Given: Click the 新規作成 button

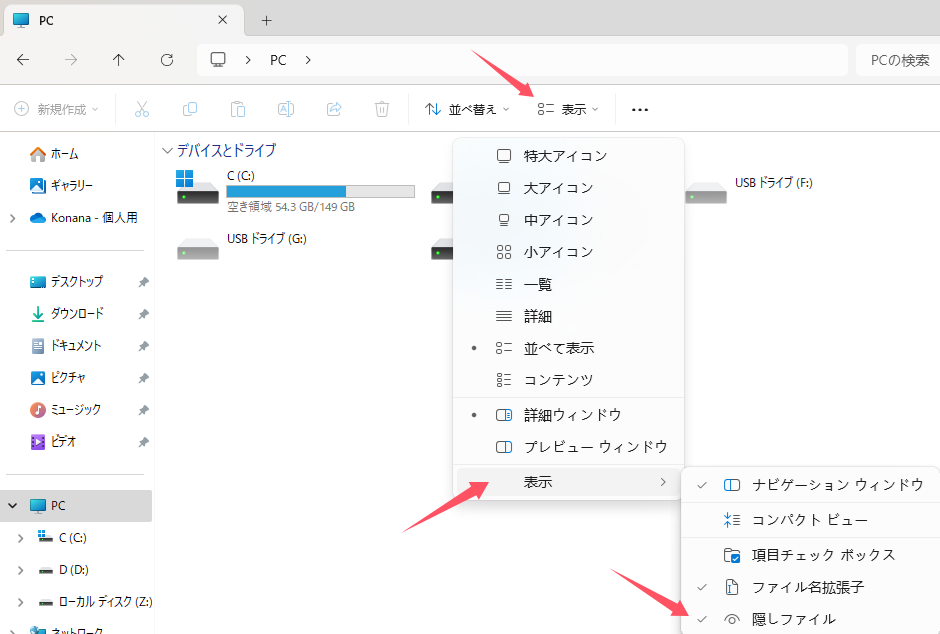Looking at the screenshot, I should [57, 108].
